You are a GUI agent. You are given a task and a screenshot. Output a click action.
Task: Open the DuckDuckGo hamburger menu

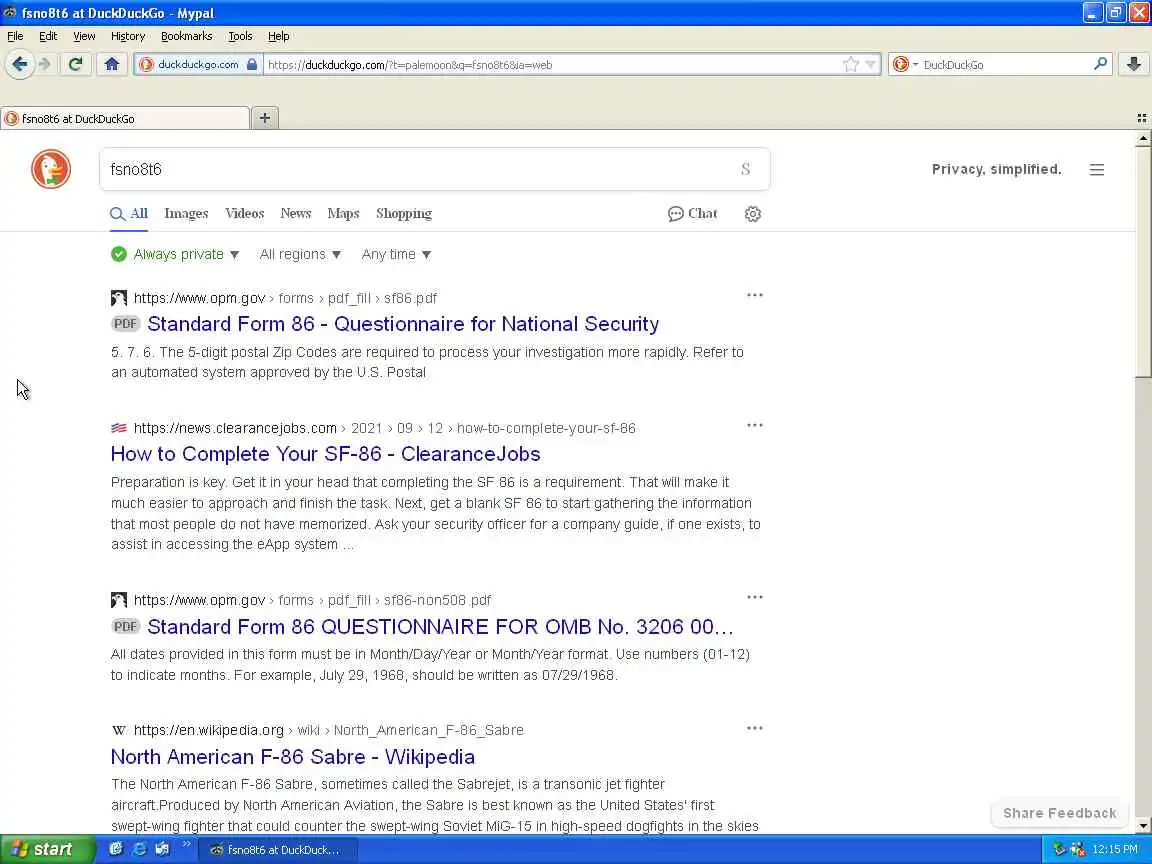tap(1097, 170)
